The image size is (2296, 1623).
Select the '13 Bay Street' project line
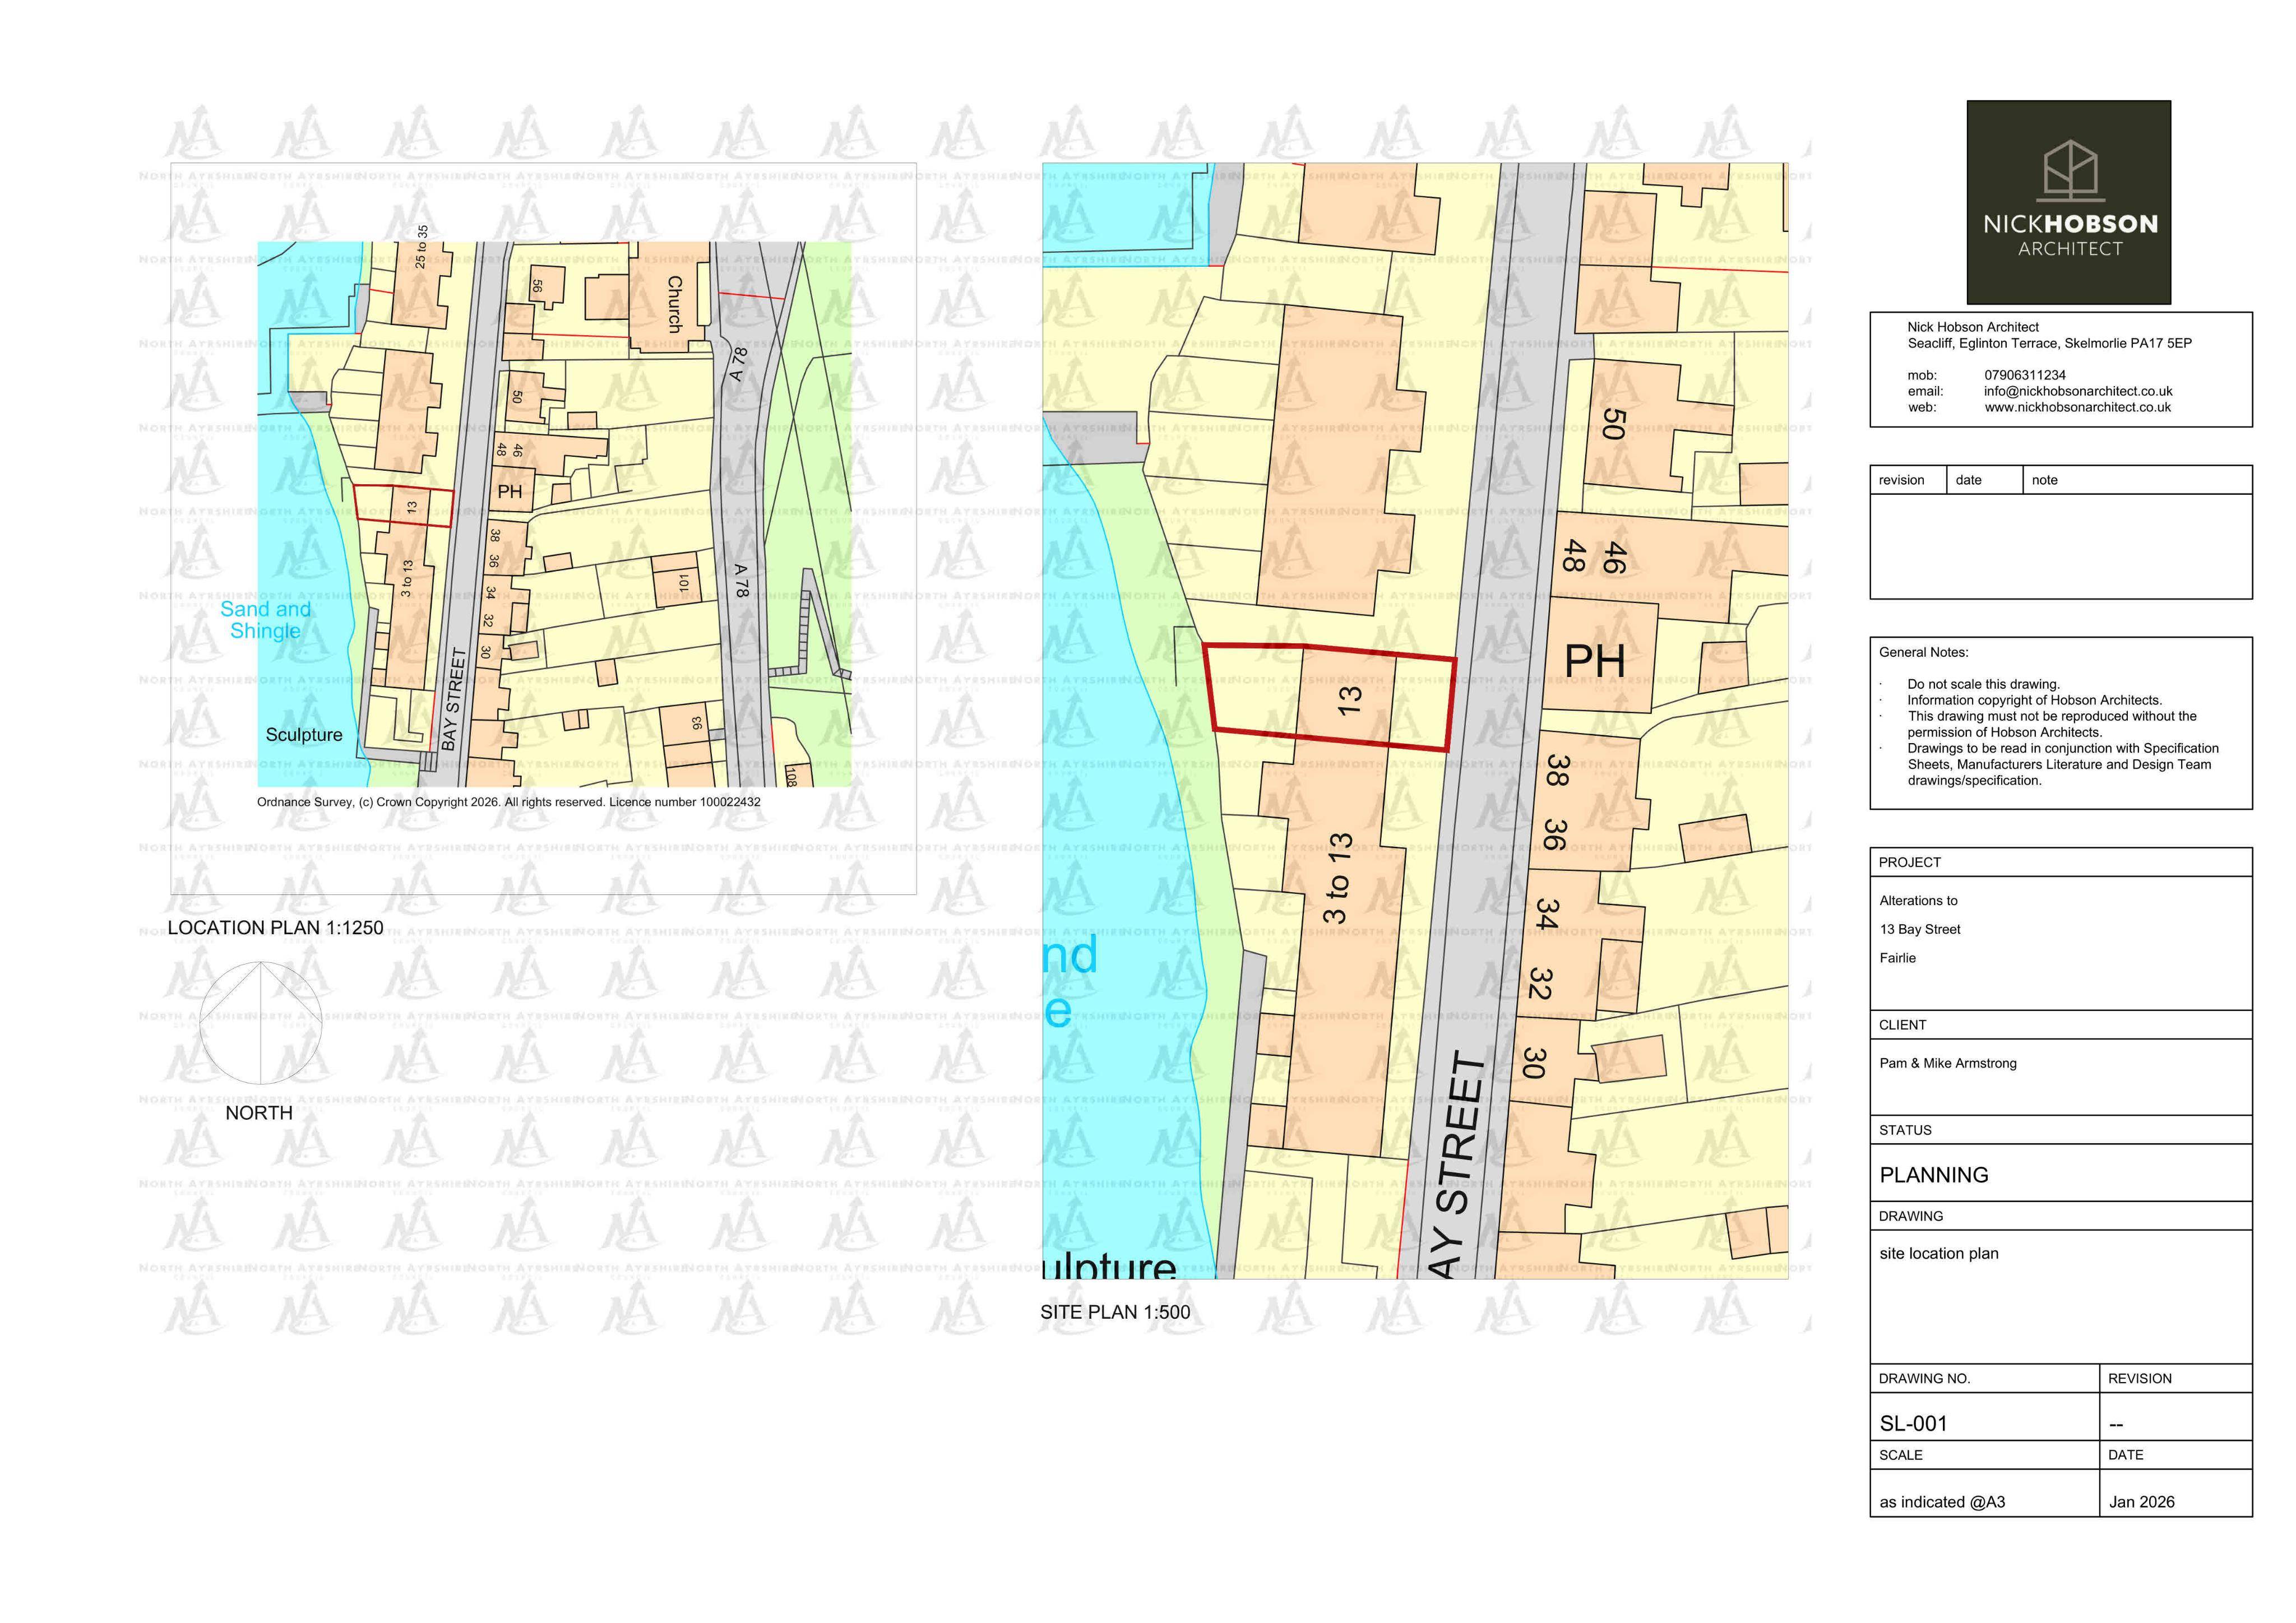tap(1919, 929)
